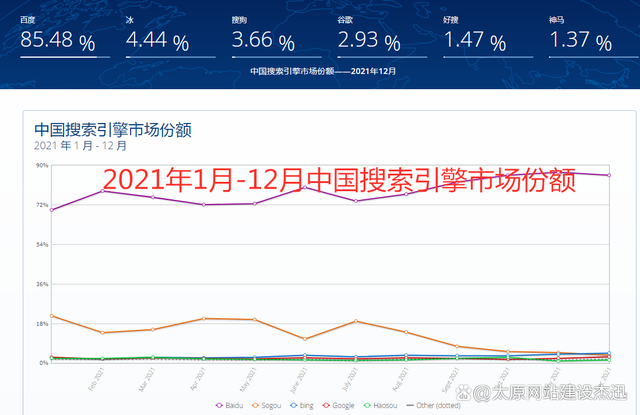This screenshot has width=640, height=415.
Task: Select the bing data point for December
Action: [x=609, y=353]
